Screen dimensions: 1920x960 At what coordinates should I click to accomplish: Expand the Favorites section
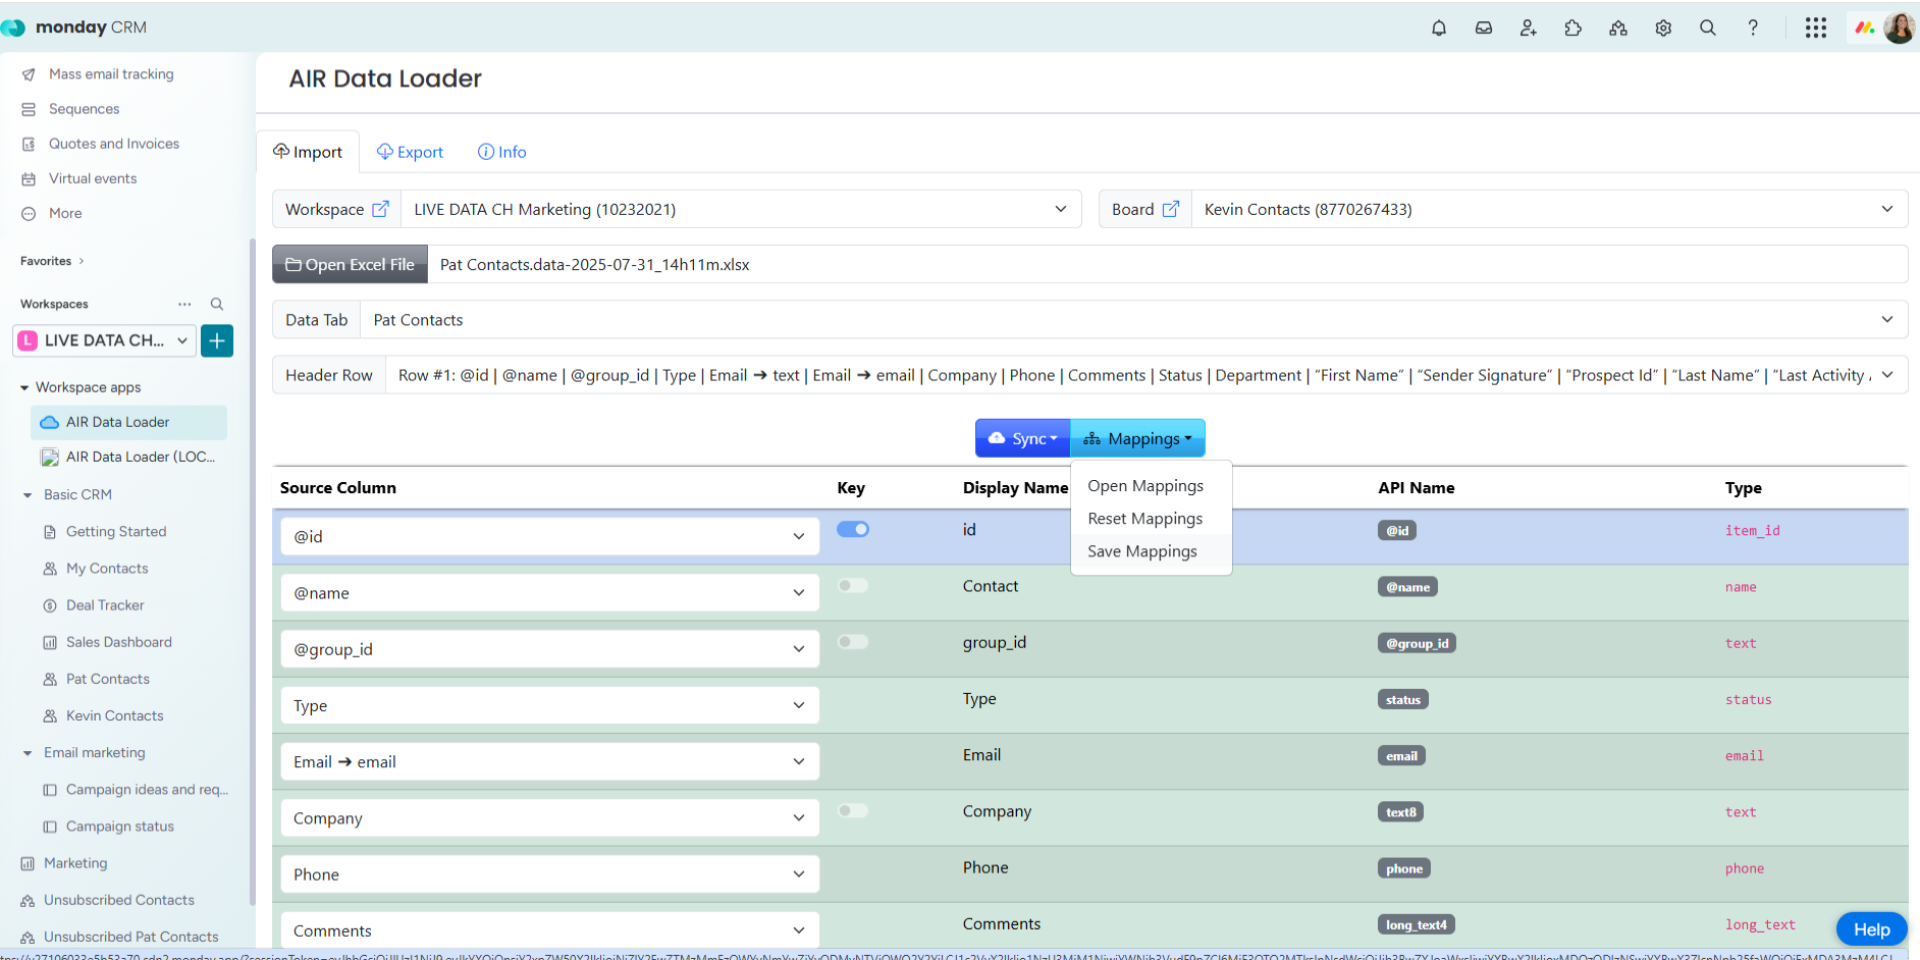pyautogui.click(x=52, y=261)
